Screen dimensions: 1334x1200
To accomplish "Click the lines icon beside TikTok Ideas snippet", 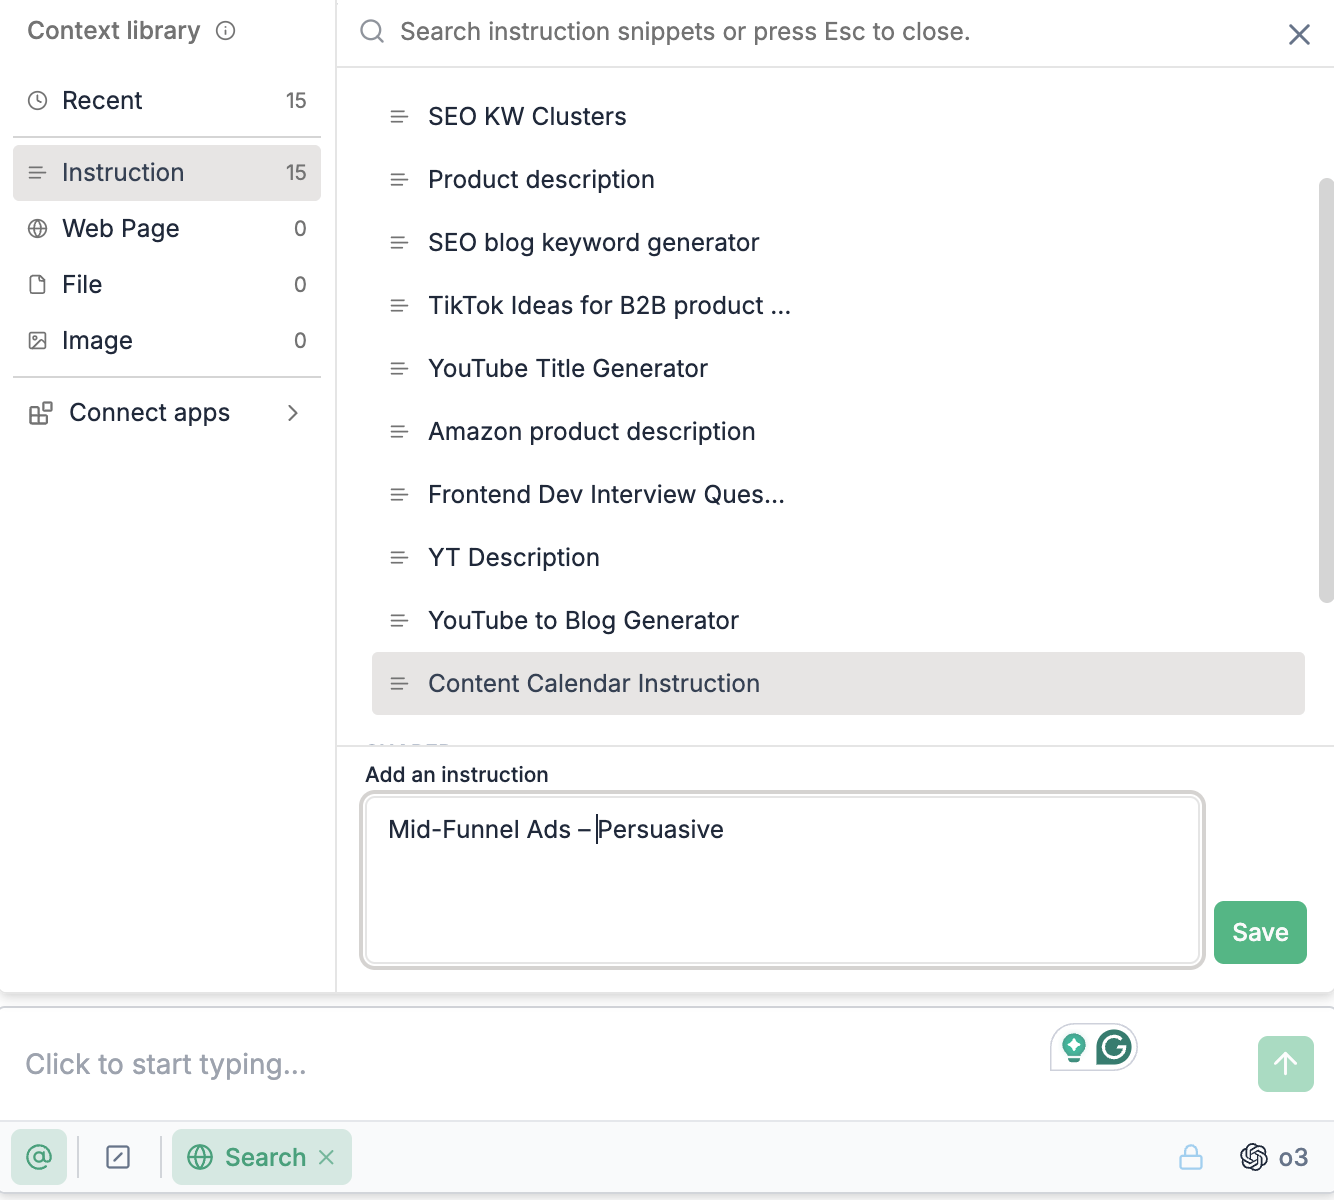I will coord(399,306).
